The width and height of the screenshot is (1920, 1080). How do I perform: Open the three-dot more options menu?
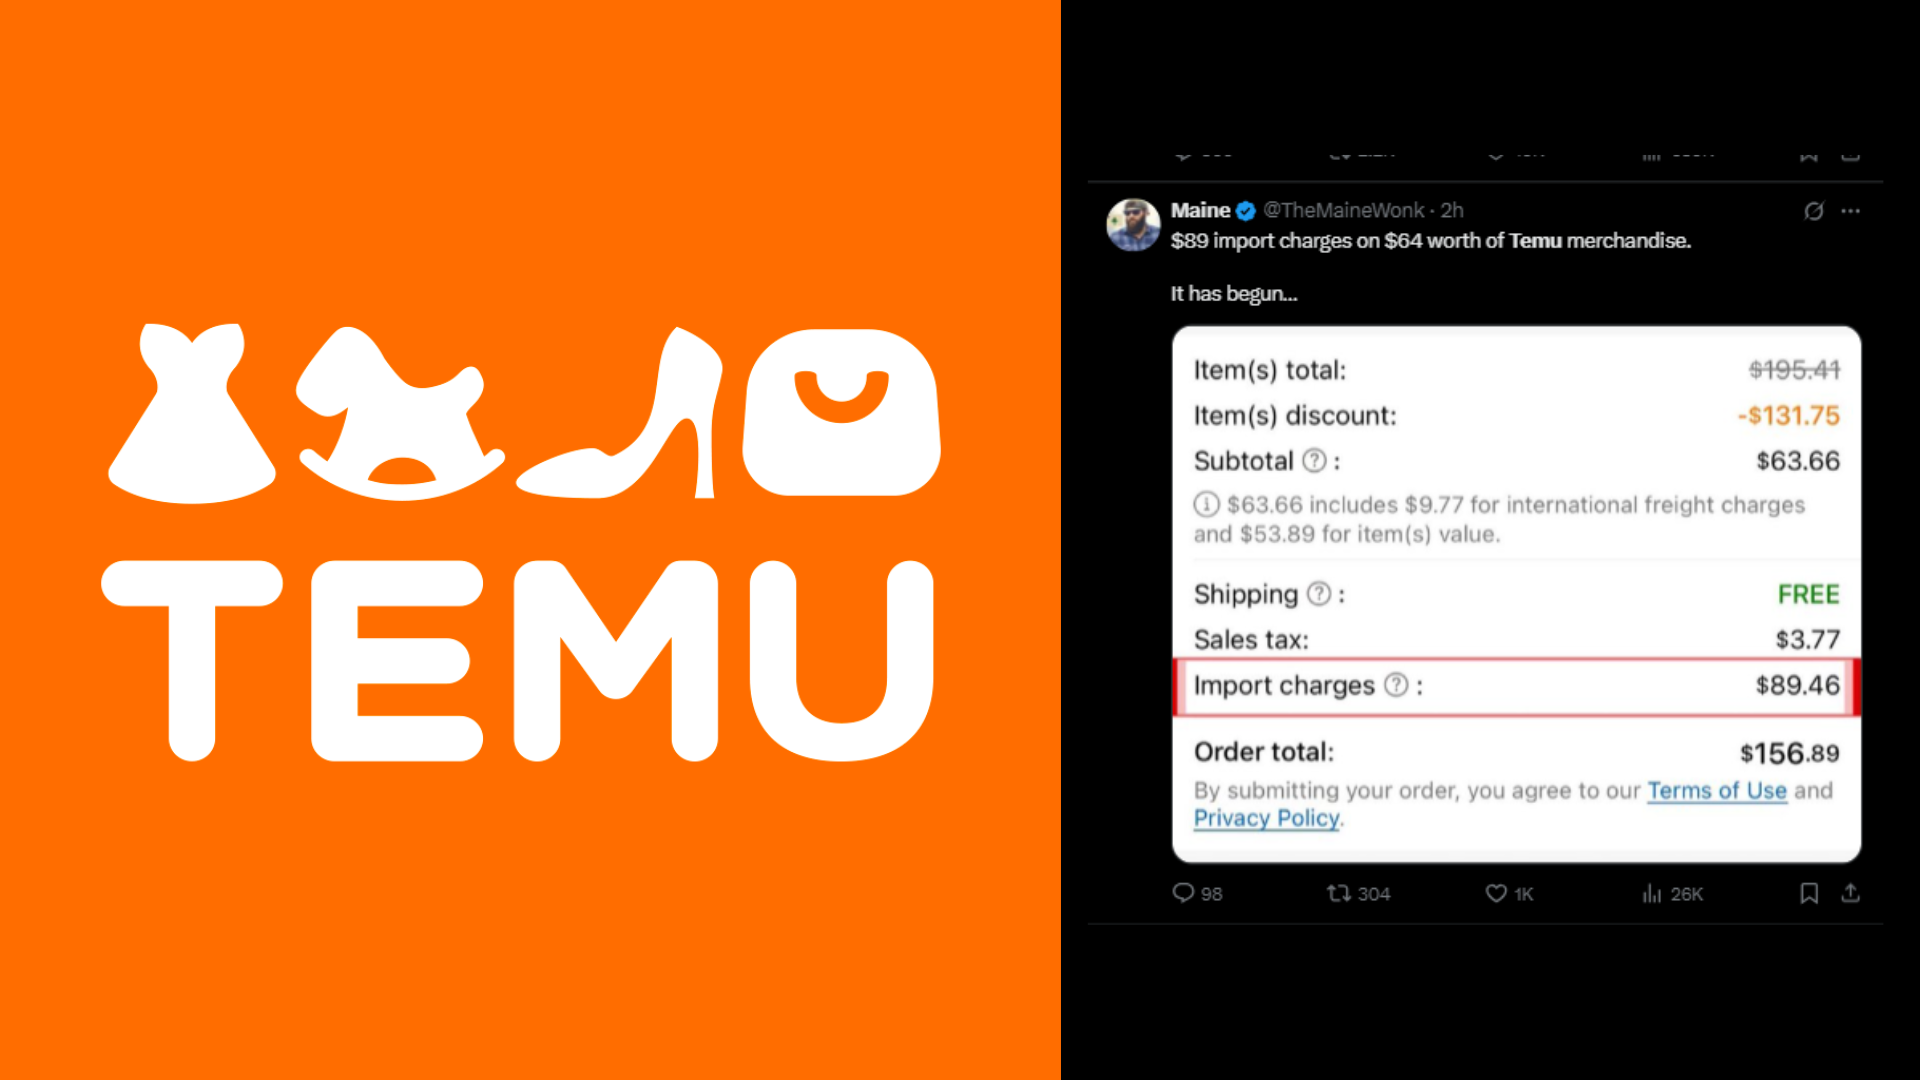pyautogui.click(x=1851, y=211)
